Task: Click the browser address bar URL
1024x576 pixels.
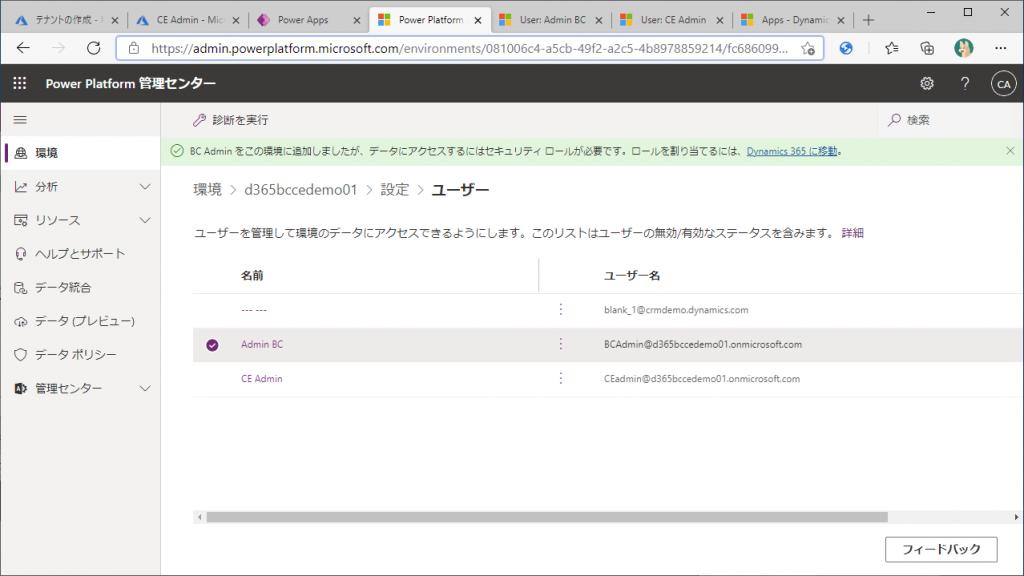Action: [469, 48]
